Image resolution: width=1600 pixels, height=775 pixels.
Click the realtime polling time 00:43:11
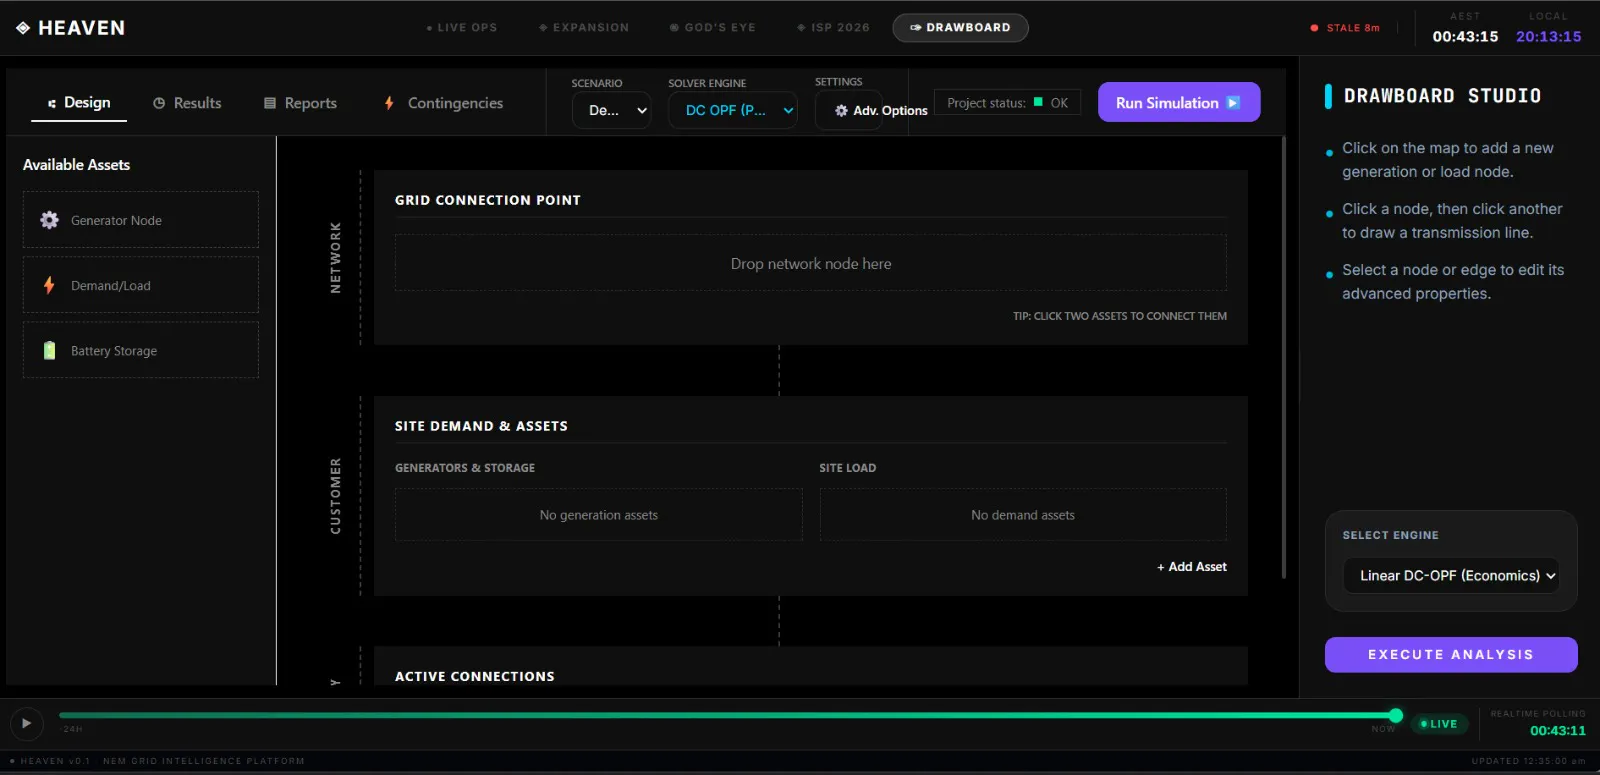[x=1558, y=731]
